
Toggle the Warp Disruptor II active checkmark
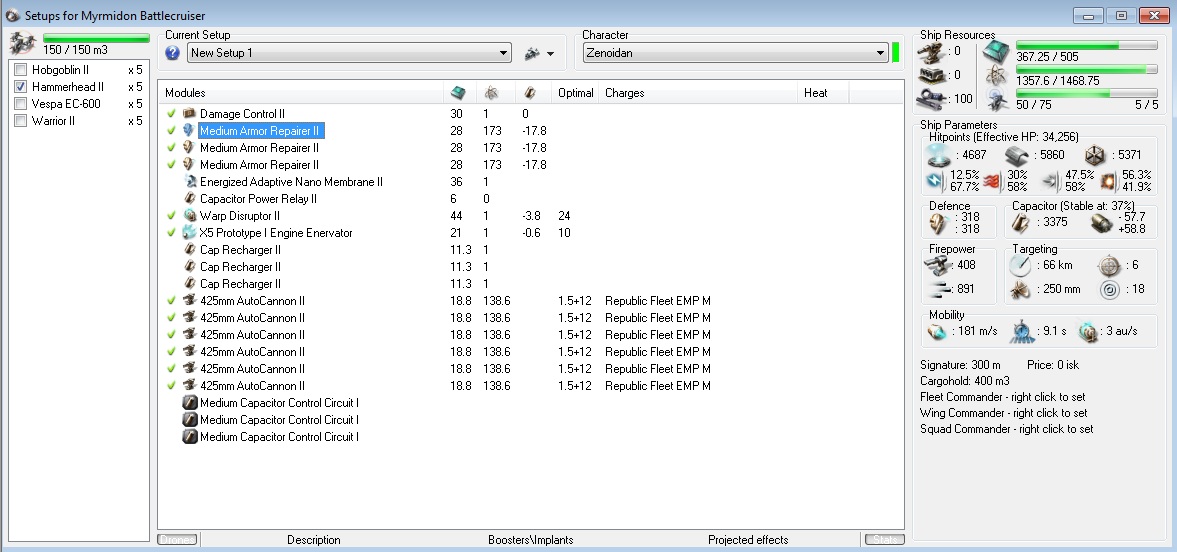click(x=171, y=216)
